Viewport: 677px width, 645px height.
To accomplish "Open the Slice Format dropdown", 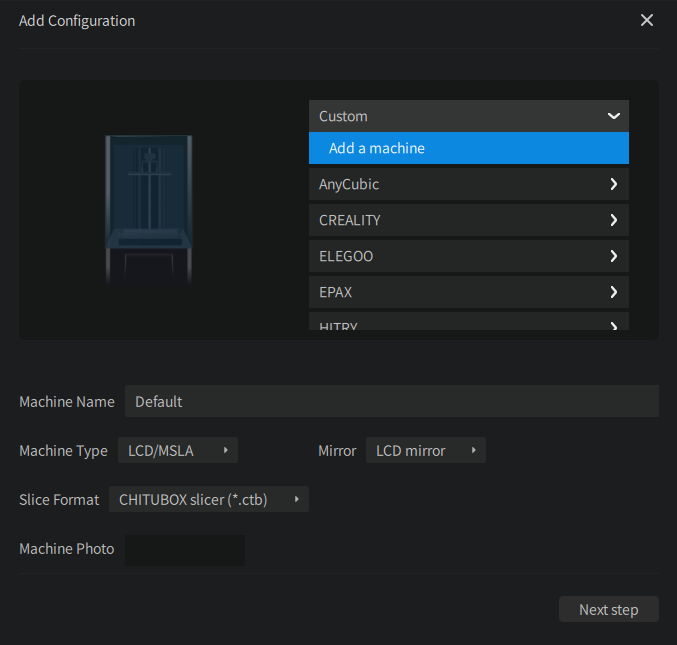I will pos(208,499).
